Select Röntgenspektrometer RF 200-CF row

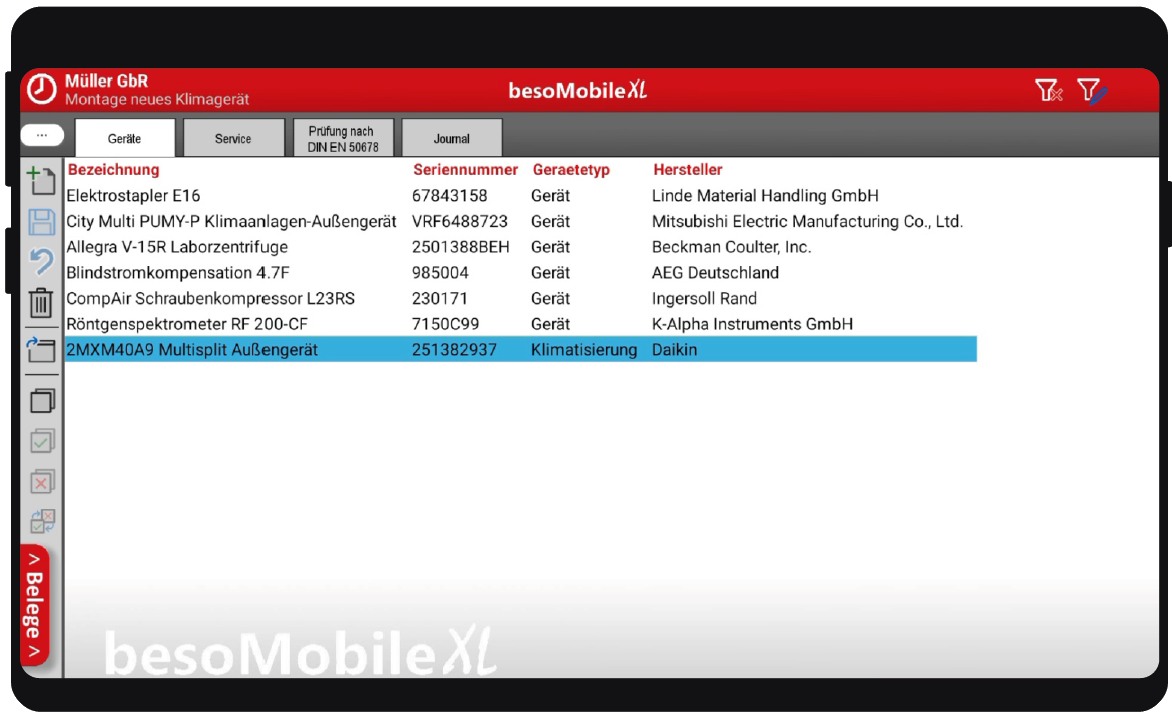pyautogui.click(x=520, y=324)
